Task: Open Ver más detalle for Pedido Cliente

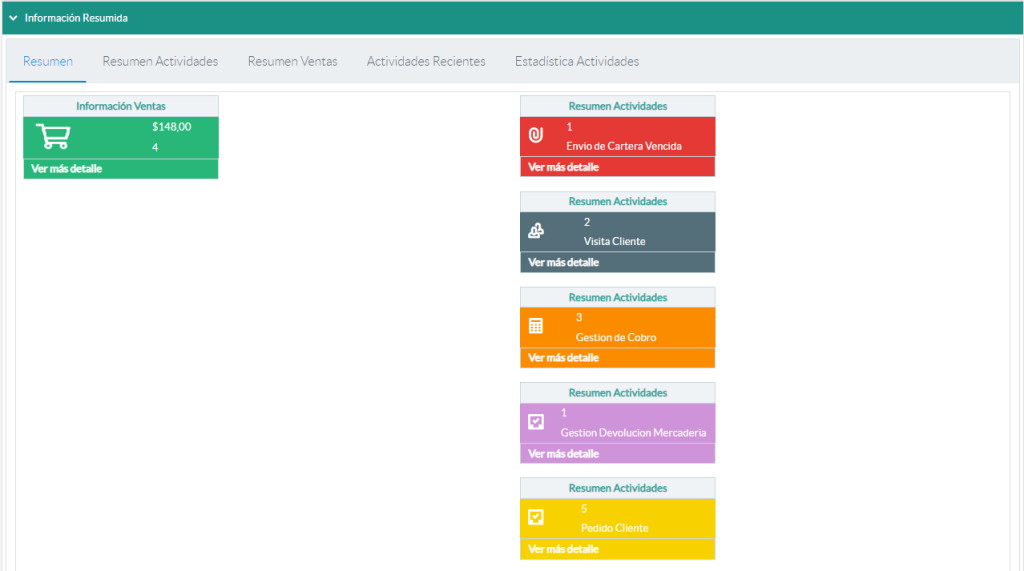Action: pyautogui.click(x=563, y=549)
